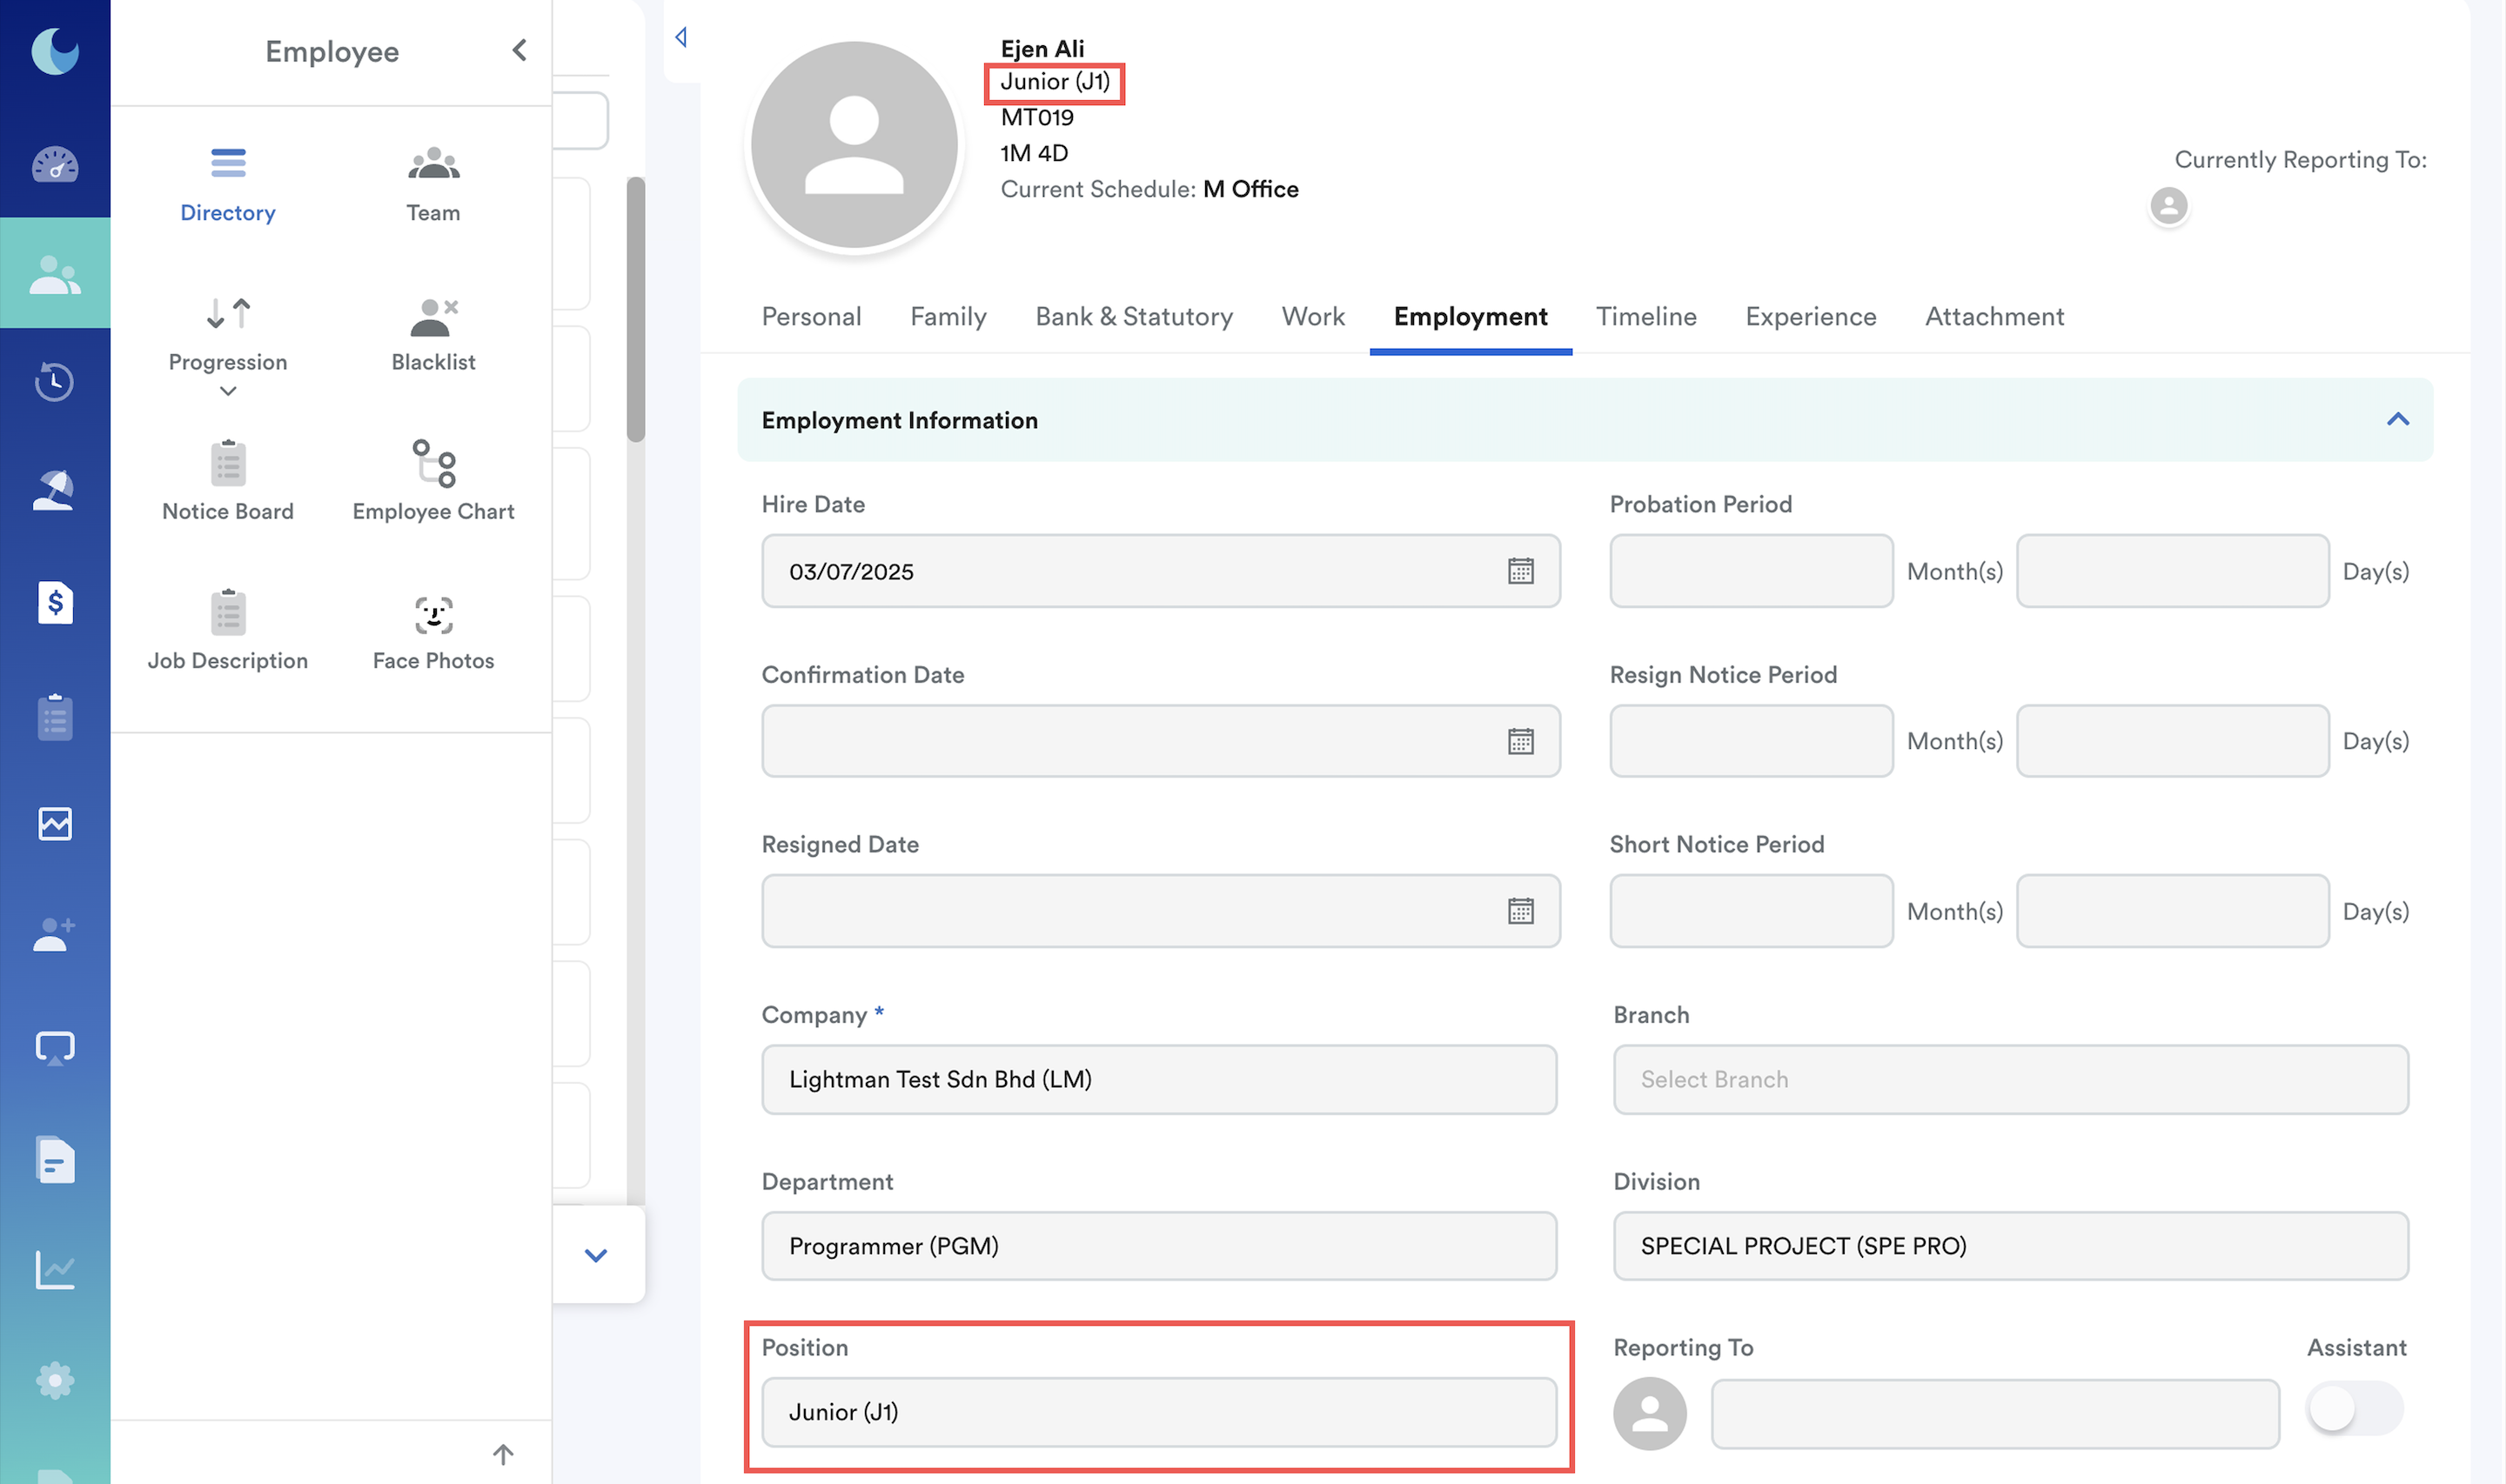Toggle the Assistant switch
The height and width of the screenshot is (1484, 2506).
[x=2353, y=1410]
